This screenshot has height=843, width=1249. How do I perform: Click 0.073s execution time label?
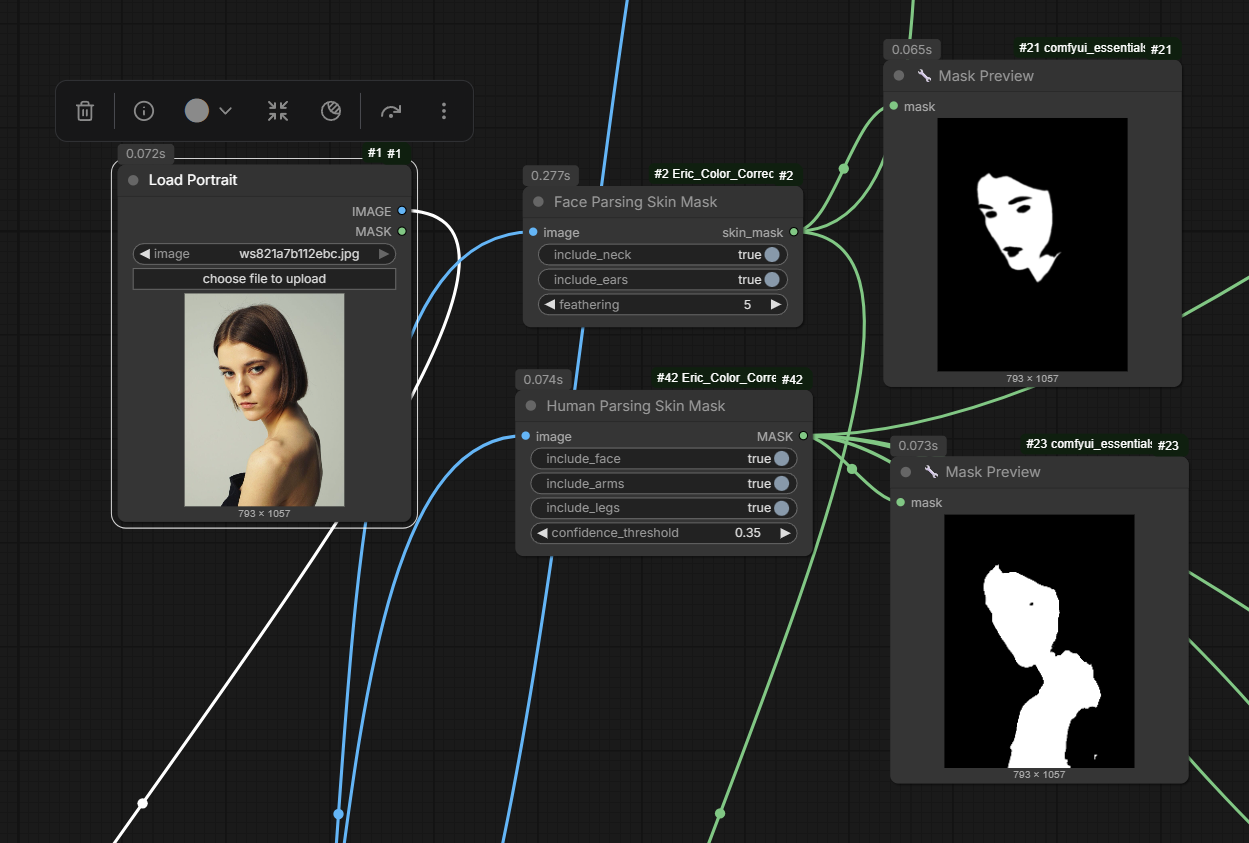(918, 445)
